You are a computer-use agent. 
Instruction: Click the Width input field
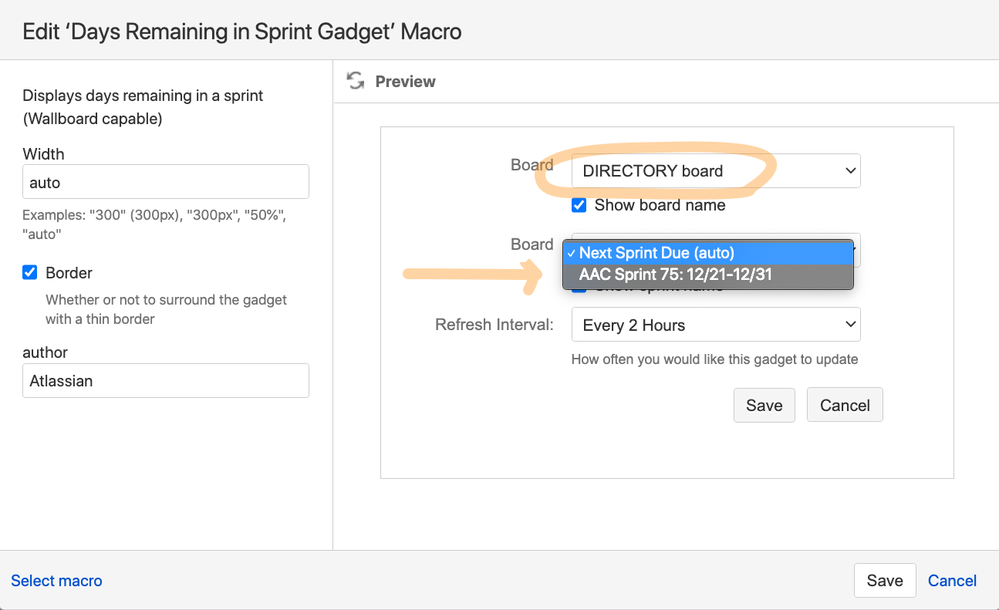point(166,182)
